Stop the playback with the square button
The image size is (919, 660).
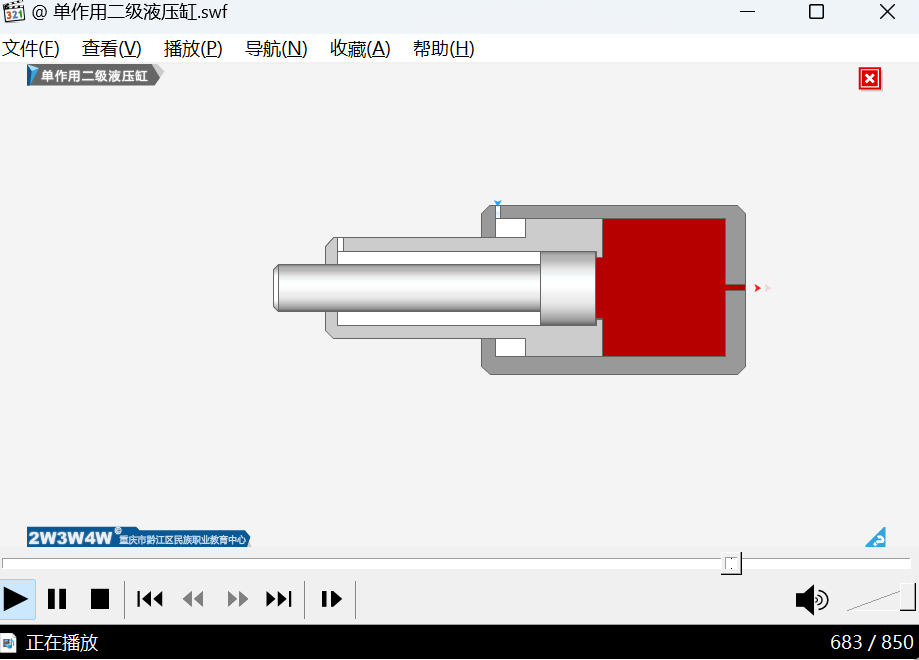pos(100,599)
